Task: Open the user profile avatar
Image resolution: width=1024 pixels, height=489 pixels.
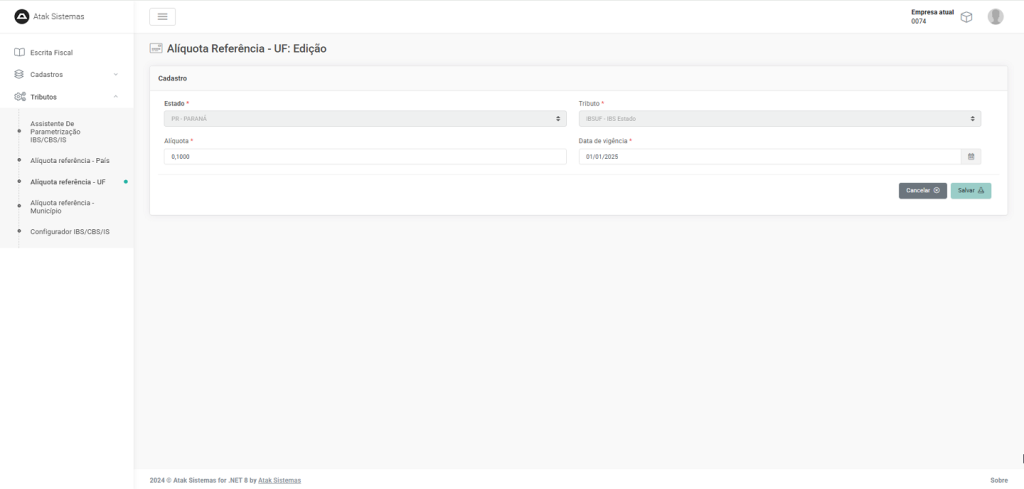Action: 995,17
